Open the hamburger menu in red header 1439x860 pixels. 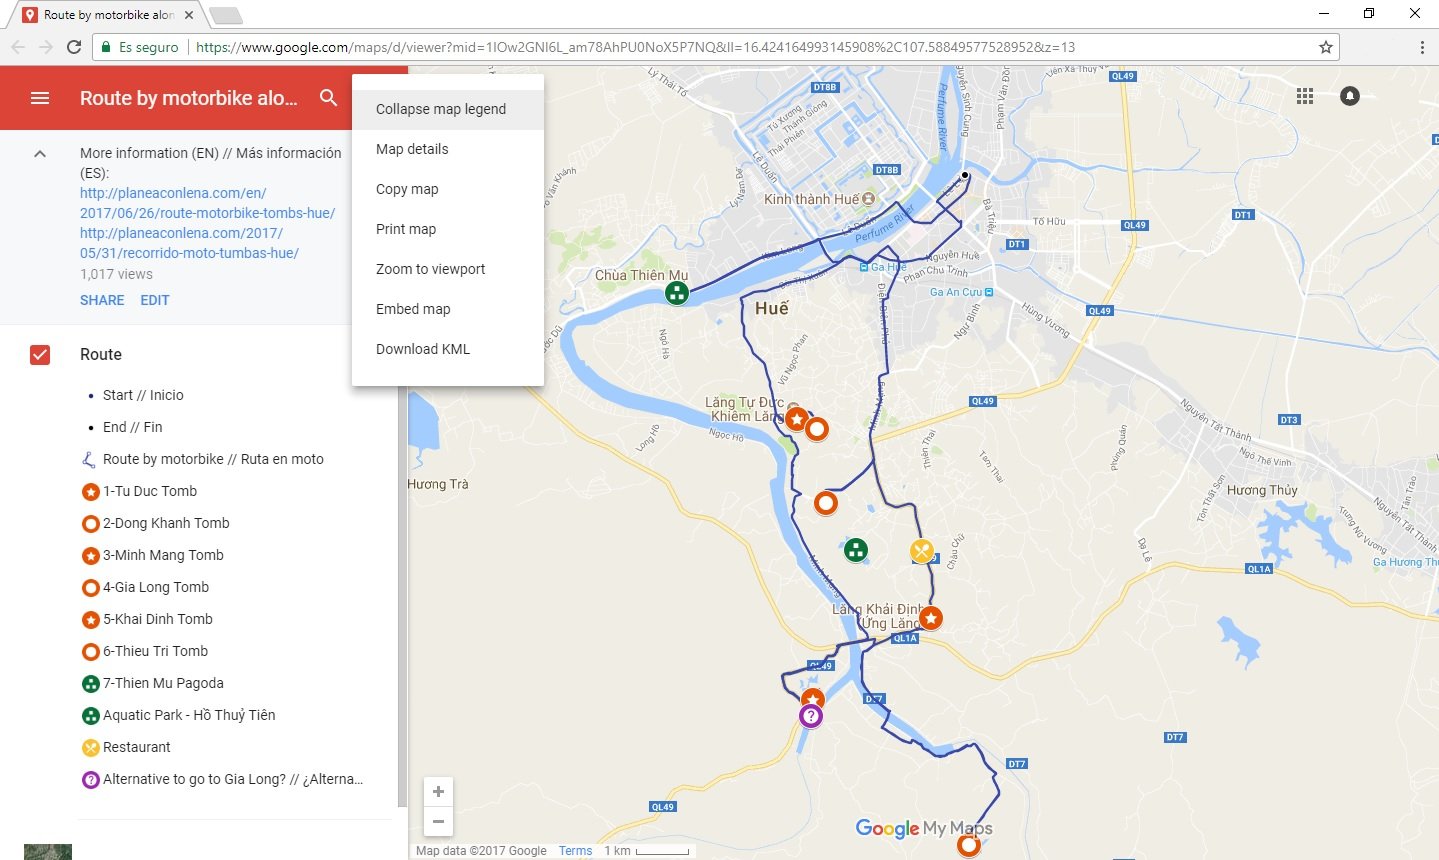tap(40, 98)
